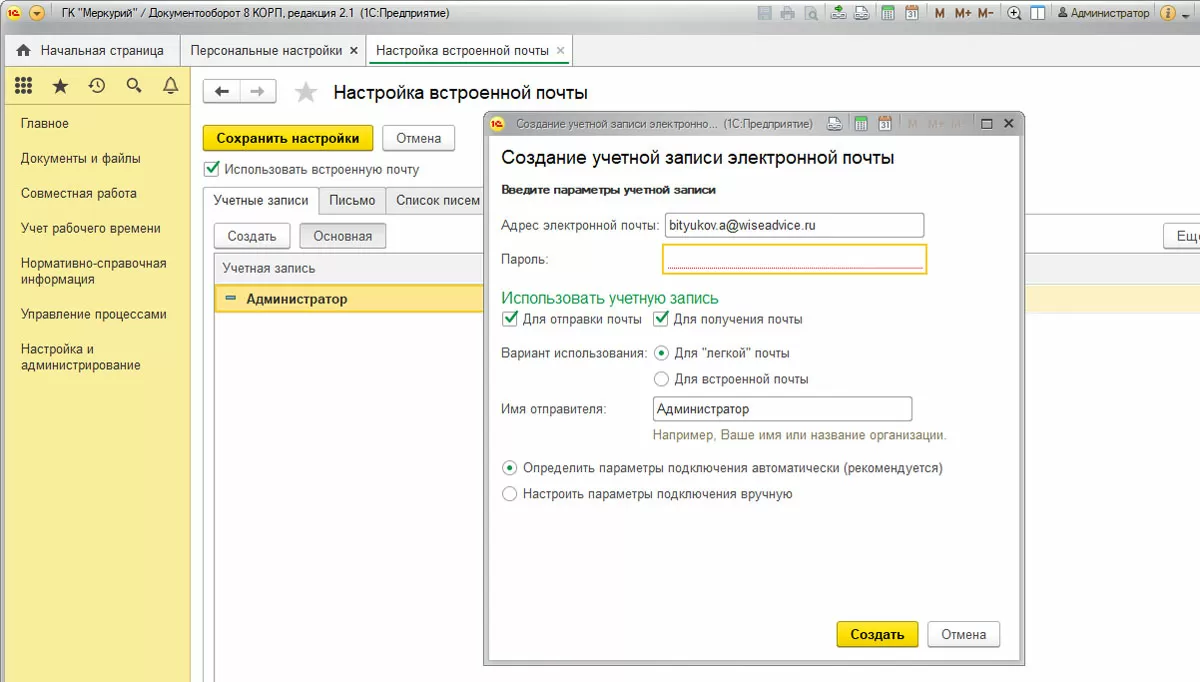Click the Get Link icon with green arrow
The width and height of the screenshot is (1200, 682).
coord(838,14)
